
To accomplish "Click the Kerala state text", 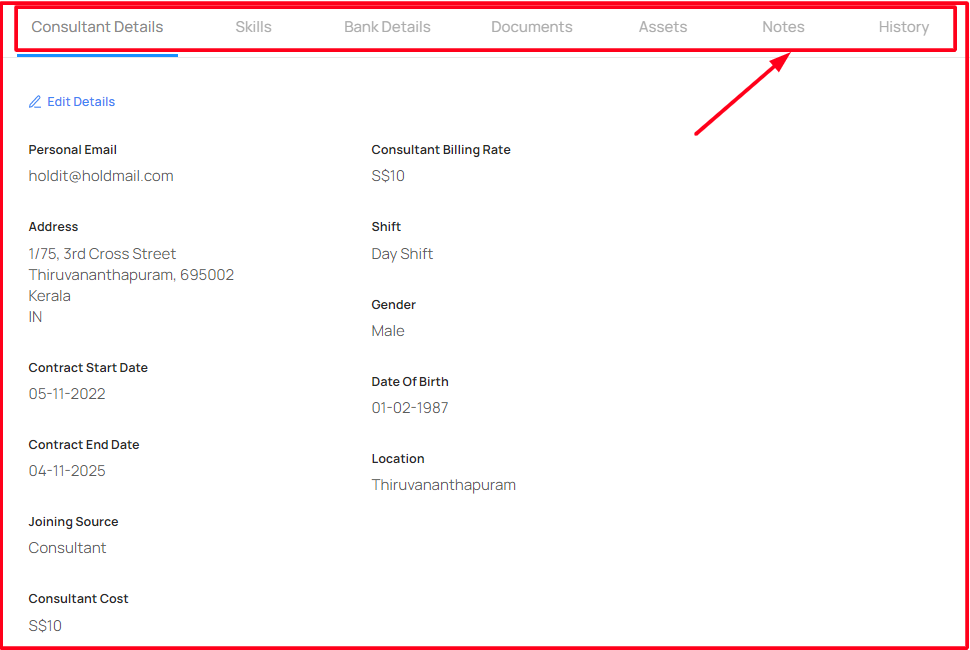I will tap(49, 296).
